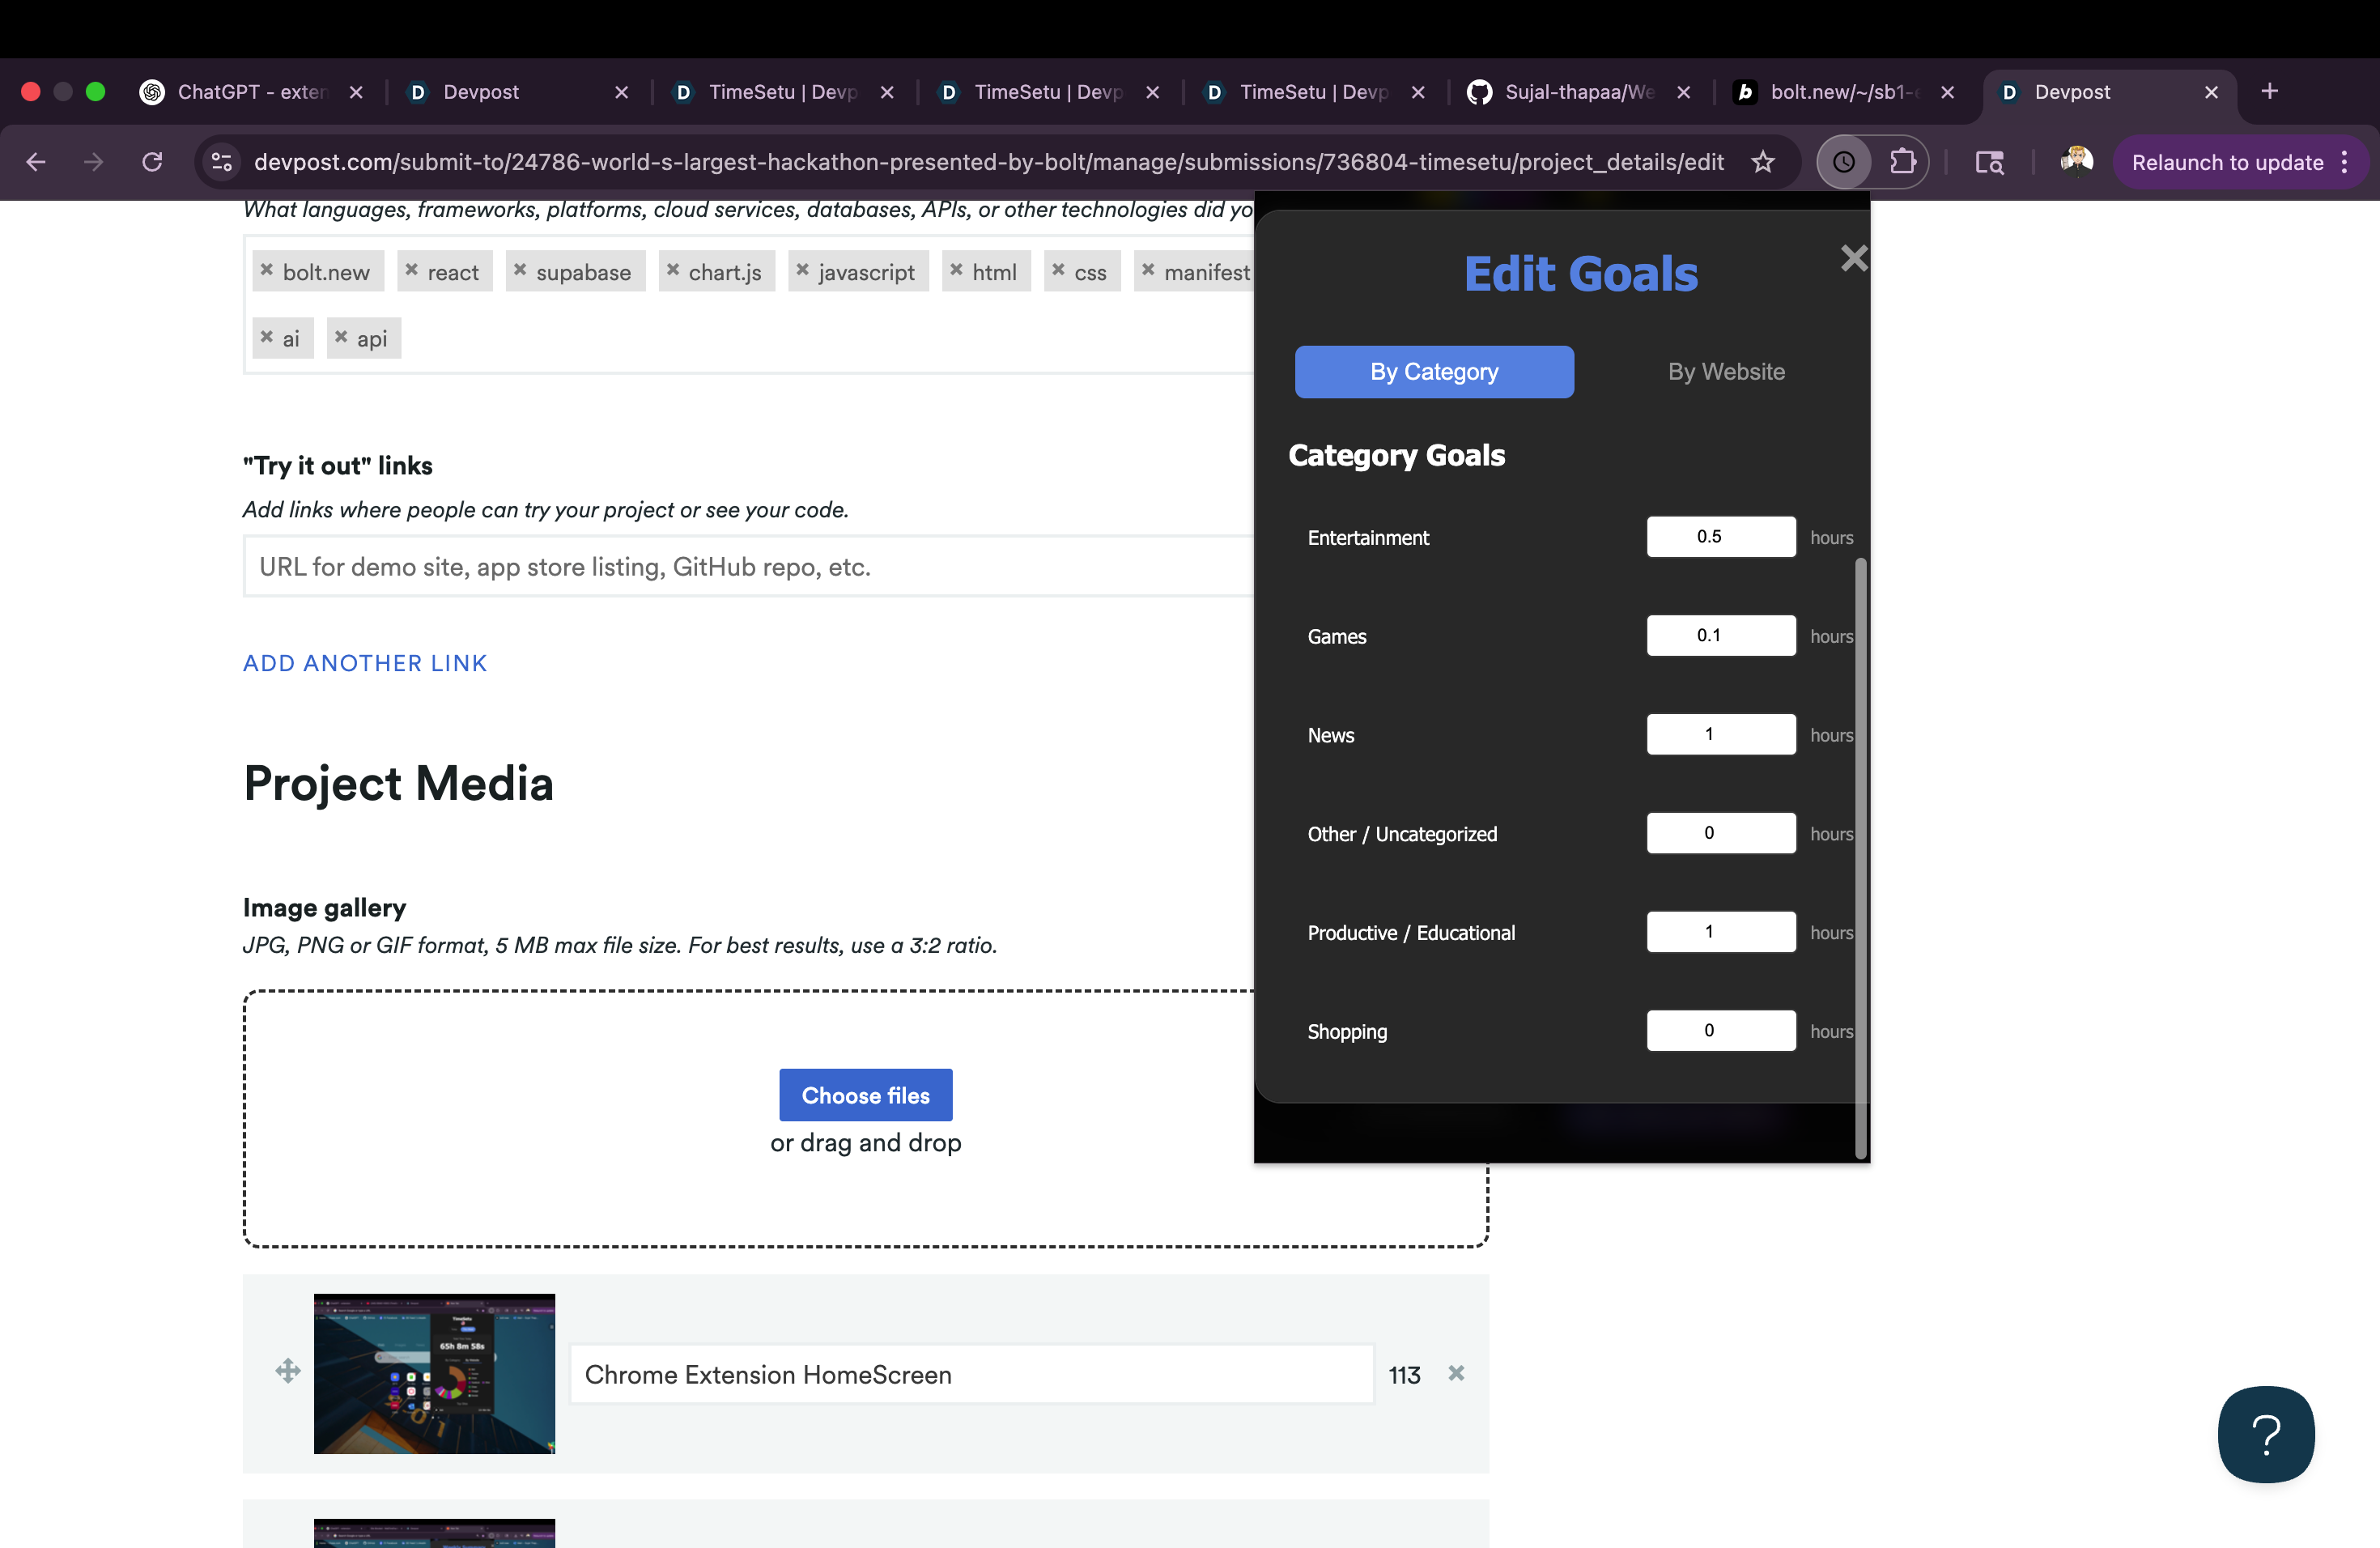This screenshot has width=2380, height=1548.
Task: Open the Chrome extensions puzzle icon
Action: [x=1902, y=162]
